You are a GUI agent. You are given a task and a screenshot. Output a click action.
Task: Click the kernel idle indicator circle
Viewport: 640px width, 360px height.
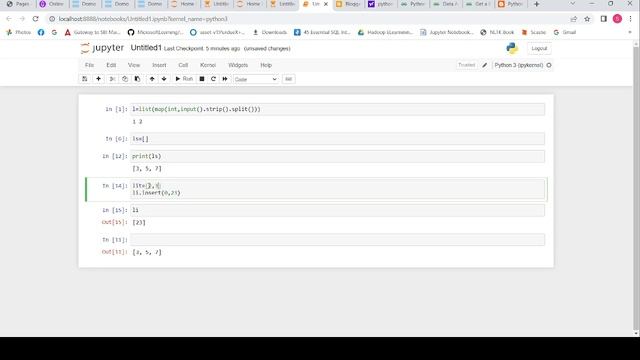[549, 65]
